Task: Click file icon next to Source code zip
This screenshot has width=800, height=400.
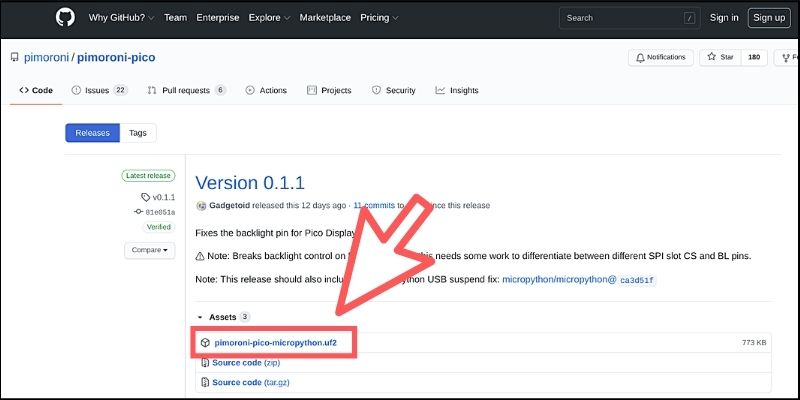Action: tap(205, 363)
